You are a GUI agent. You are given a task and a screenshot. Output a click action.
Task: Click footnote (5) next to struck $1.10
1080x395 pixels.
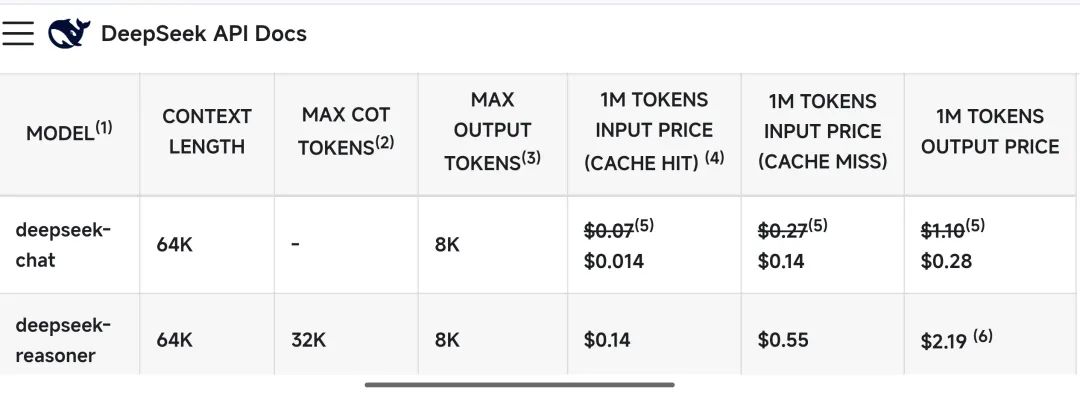[975, 225]
